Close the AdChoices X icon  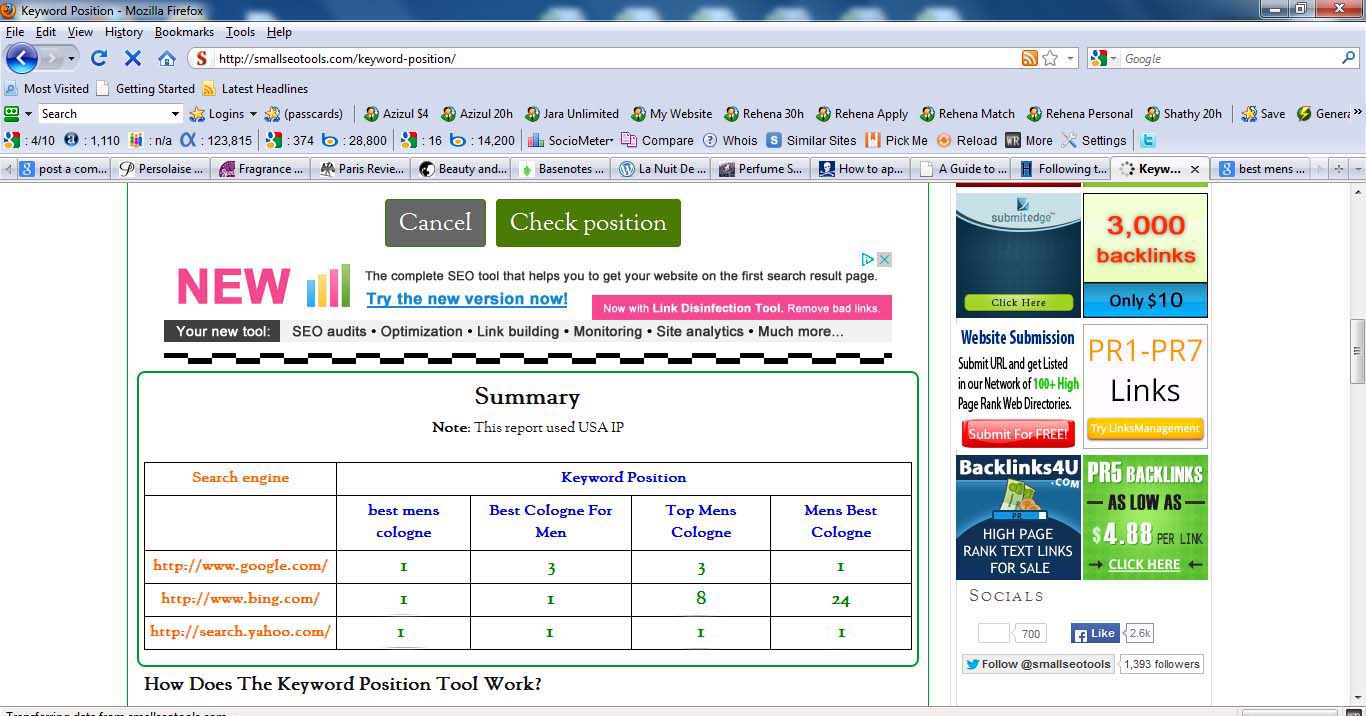[884, 259]
